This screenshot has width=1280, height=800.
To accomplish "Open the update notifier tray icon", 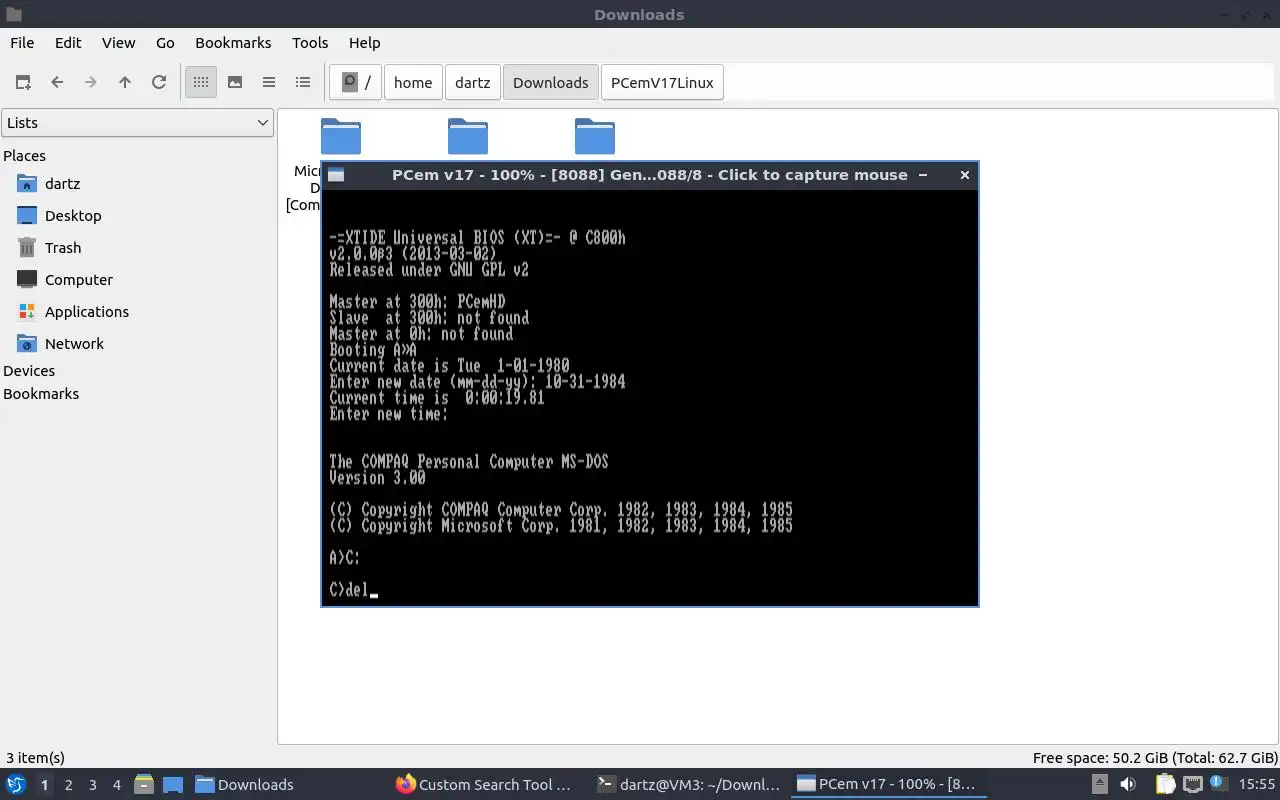I will point(1218,784).
